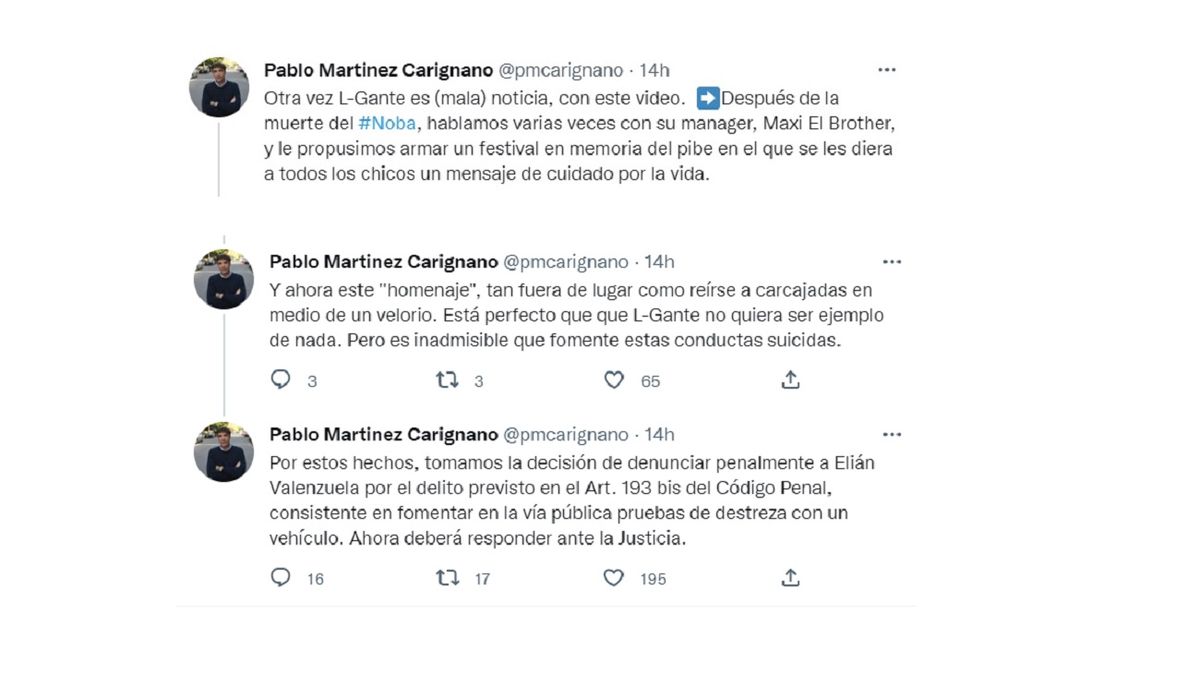Open the @pmcarignano handle on the second tweet
This screenshot has height=675, width=1200.
565,262
